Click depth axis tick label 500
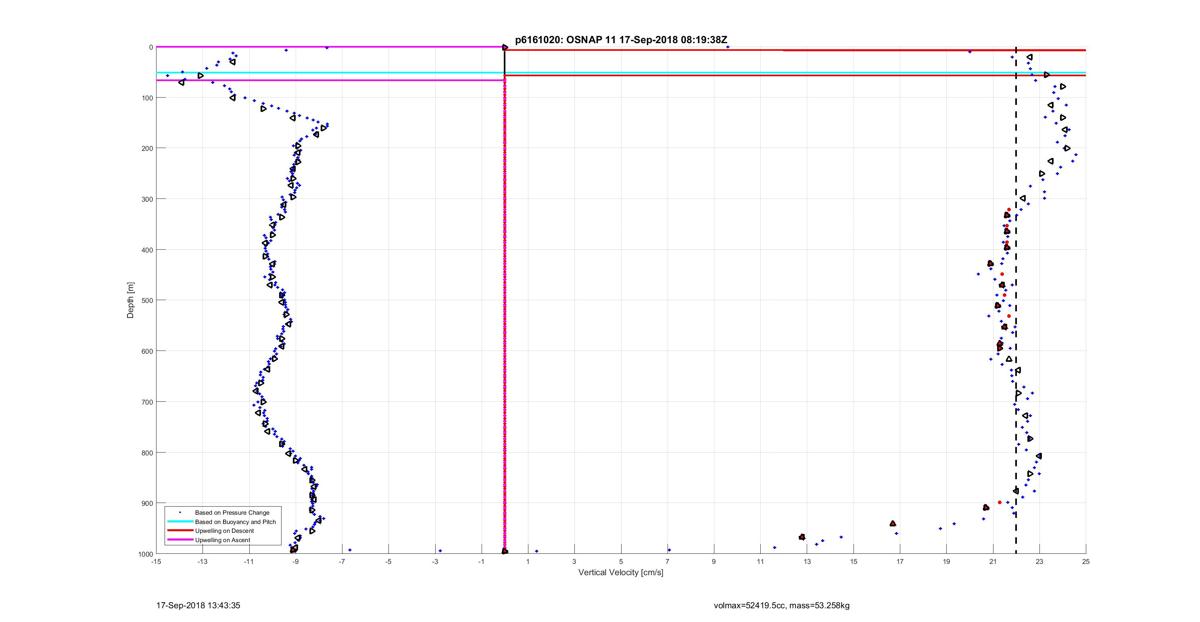The height and width of the screenshot is (622, 1200). tap(146, 300)
